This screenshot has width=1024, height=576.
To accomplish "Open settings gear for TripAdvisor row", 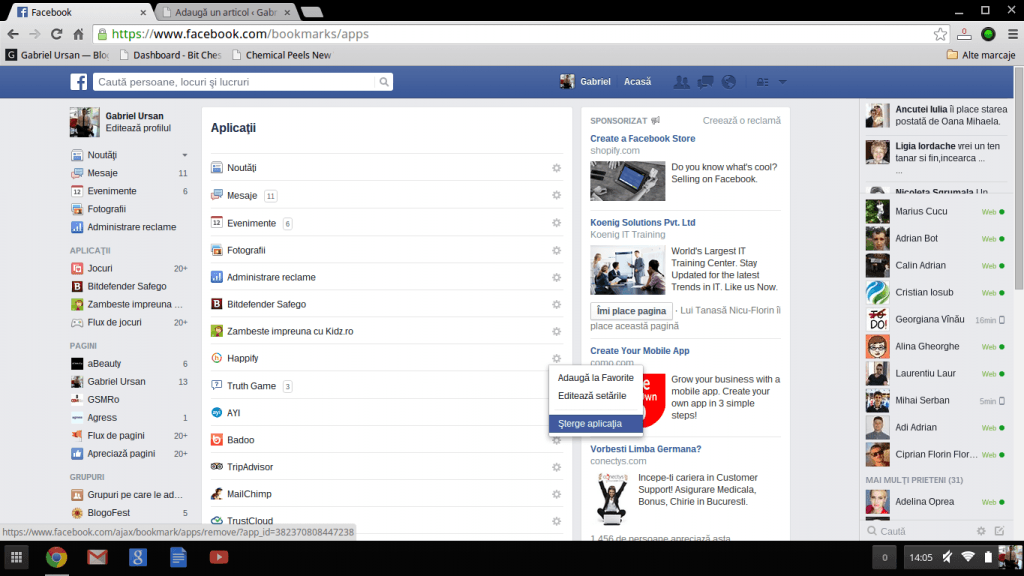I will click(556, 467).
